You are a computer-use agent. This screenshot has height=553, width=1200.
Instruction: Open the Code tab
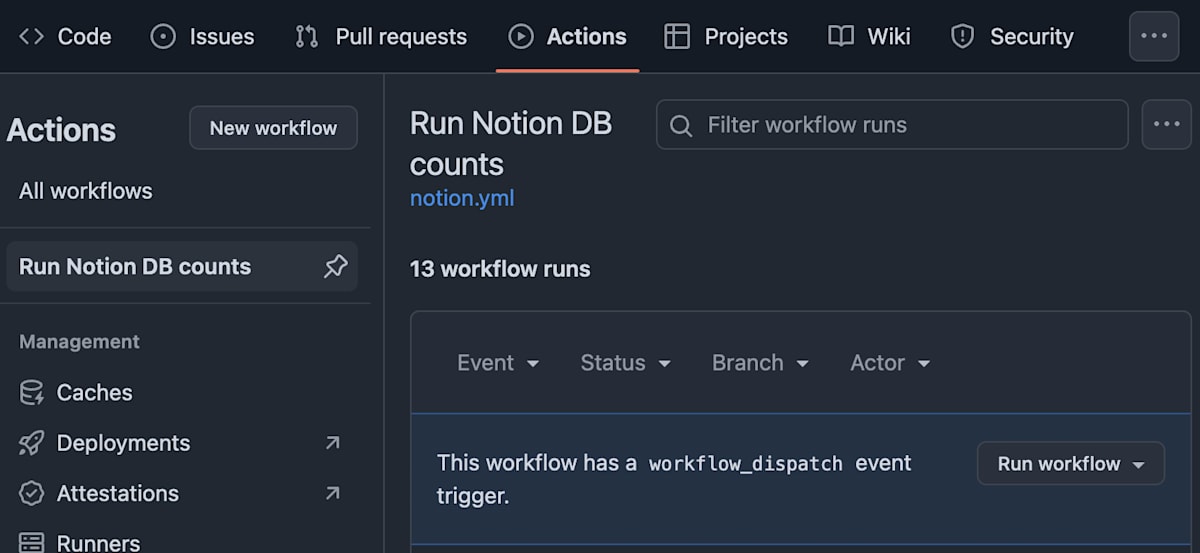tap(65, 37)
